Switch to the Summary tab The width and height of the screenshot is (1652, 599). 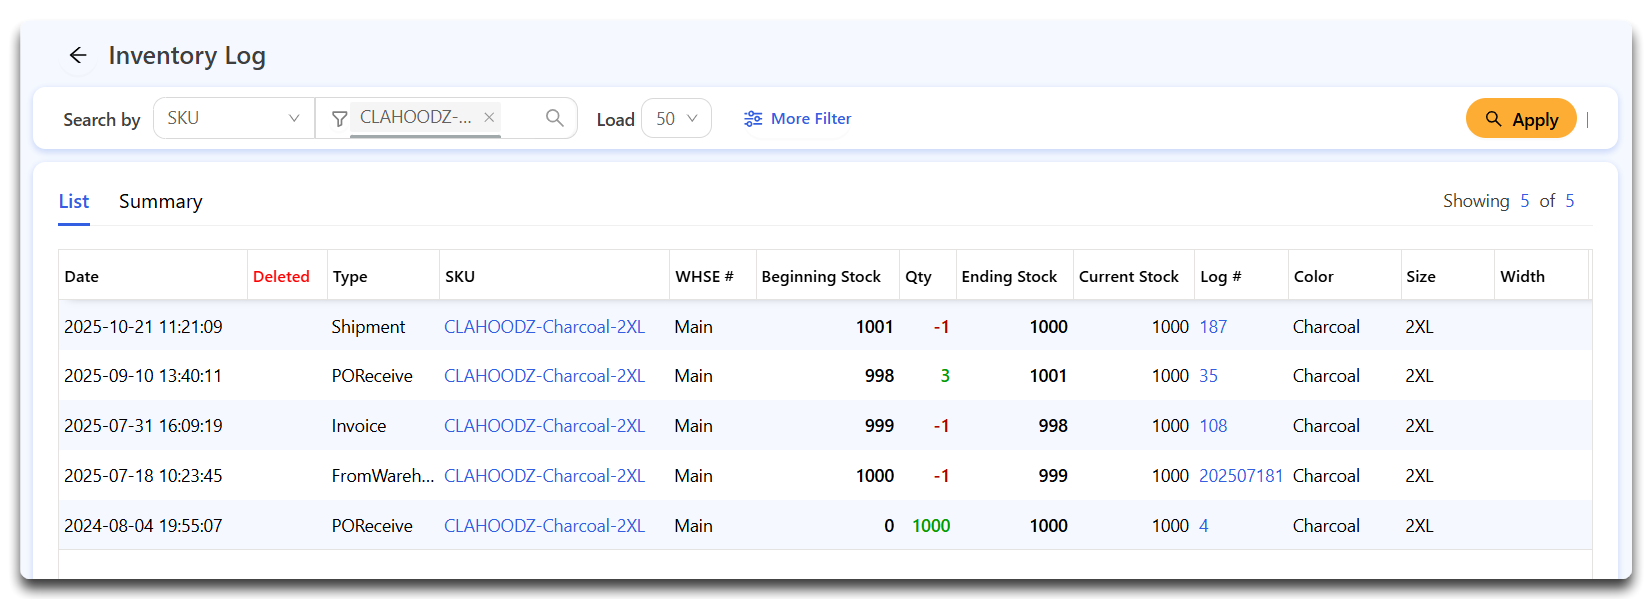(x=160, y=202)
